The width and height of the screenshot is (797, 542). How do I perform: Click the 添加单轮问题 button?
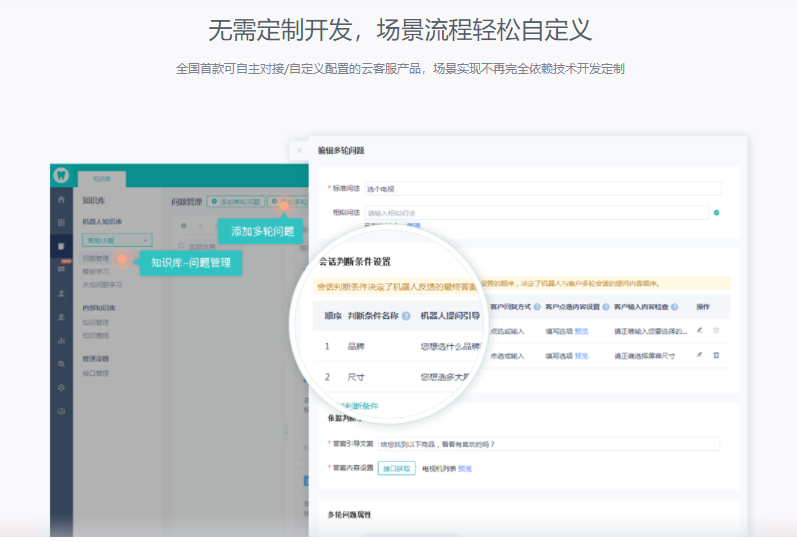pyautogui.click(x=234, y=201)
